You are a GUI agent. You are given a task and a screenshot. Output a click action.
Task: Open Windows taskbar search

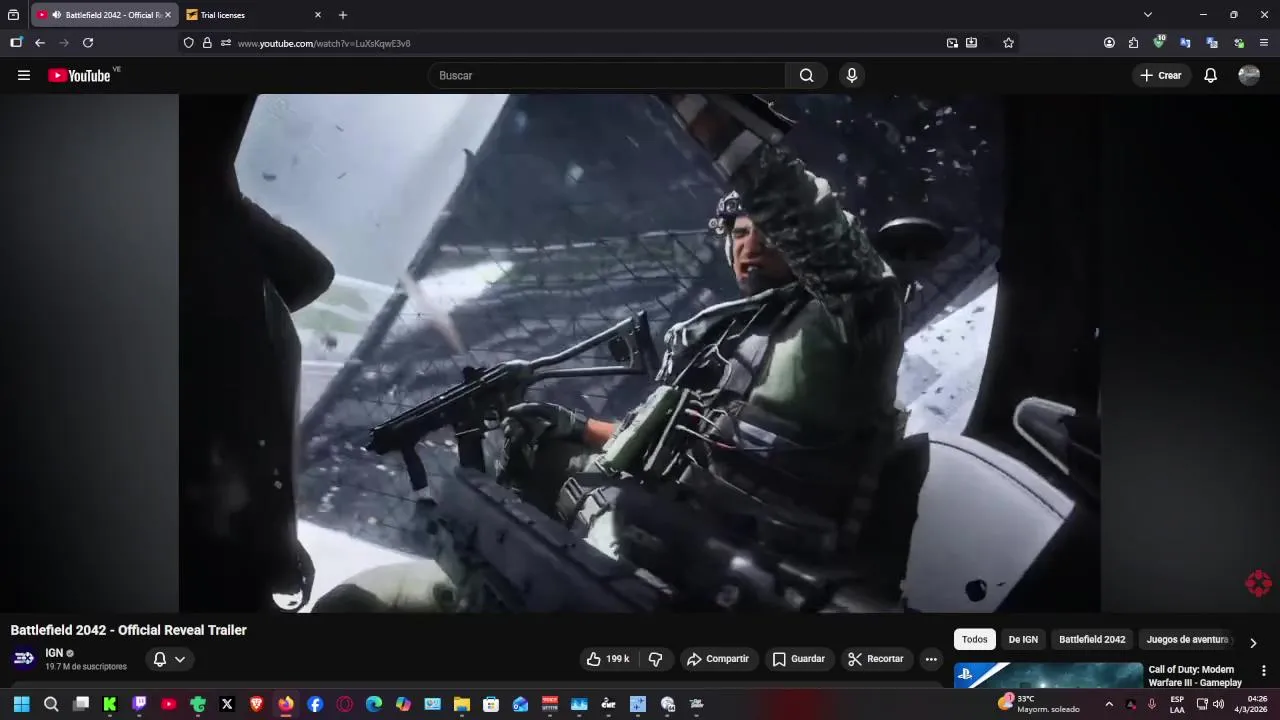coord(51,704)
